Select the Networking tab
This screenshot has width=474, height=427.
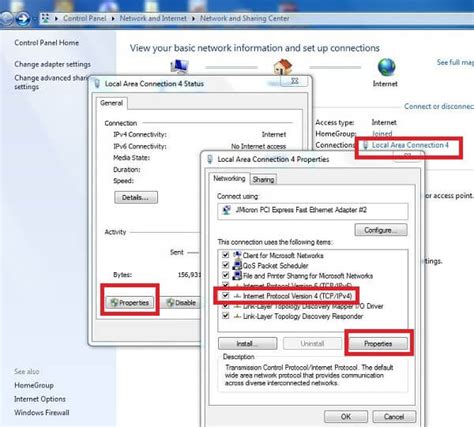click(229, 178)
